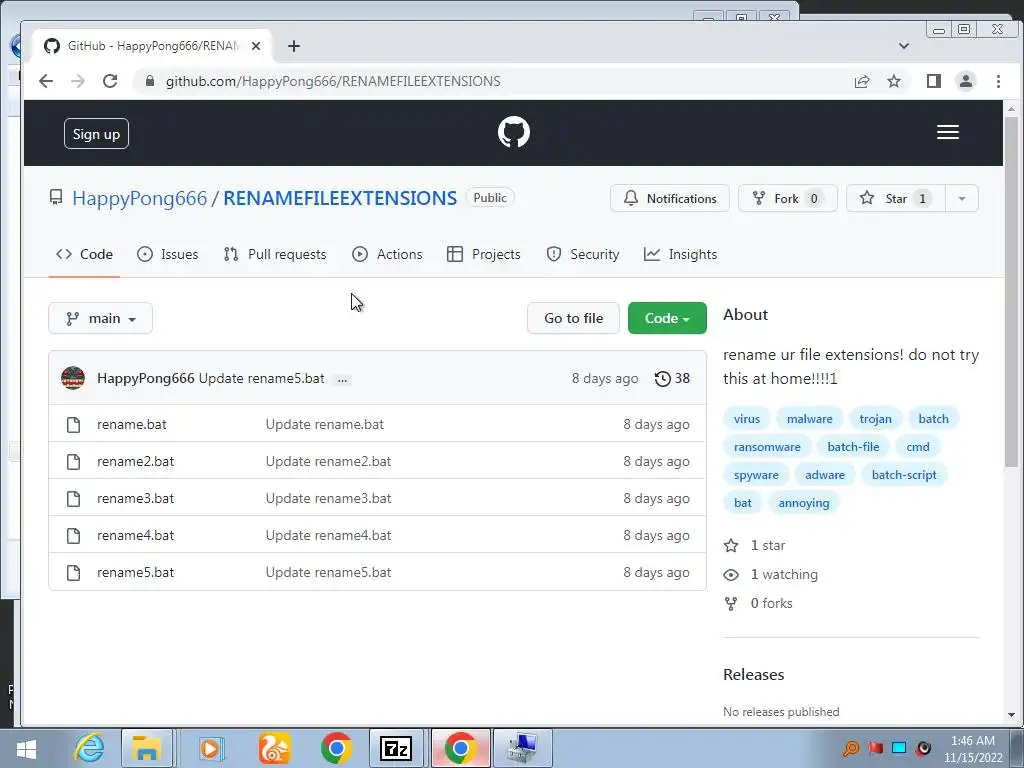Click the spyware topic tag
The image size is (1024, 768).
coord(756,475)
